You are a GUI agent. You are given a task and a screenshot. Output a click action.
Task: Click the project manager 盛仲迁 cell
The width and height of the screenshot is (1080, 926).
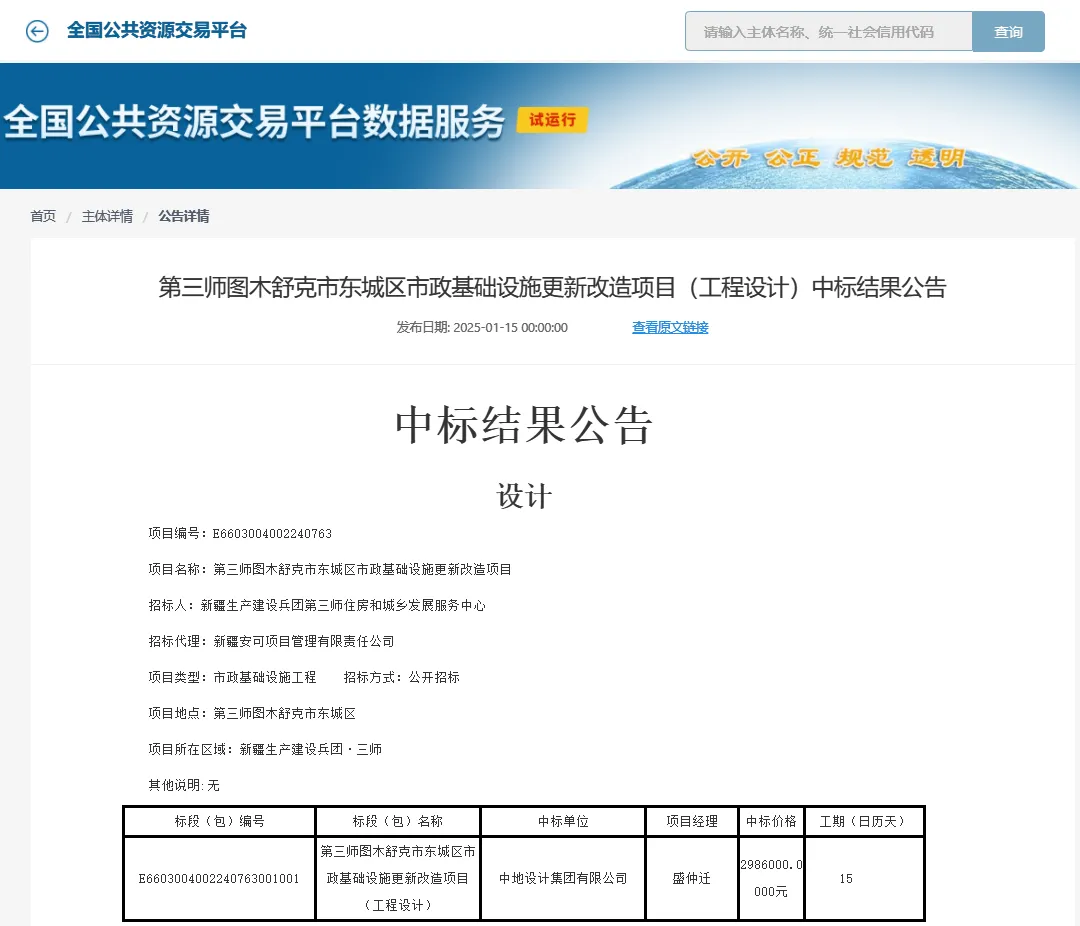[691, 878]
